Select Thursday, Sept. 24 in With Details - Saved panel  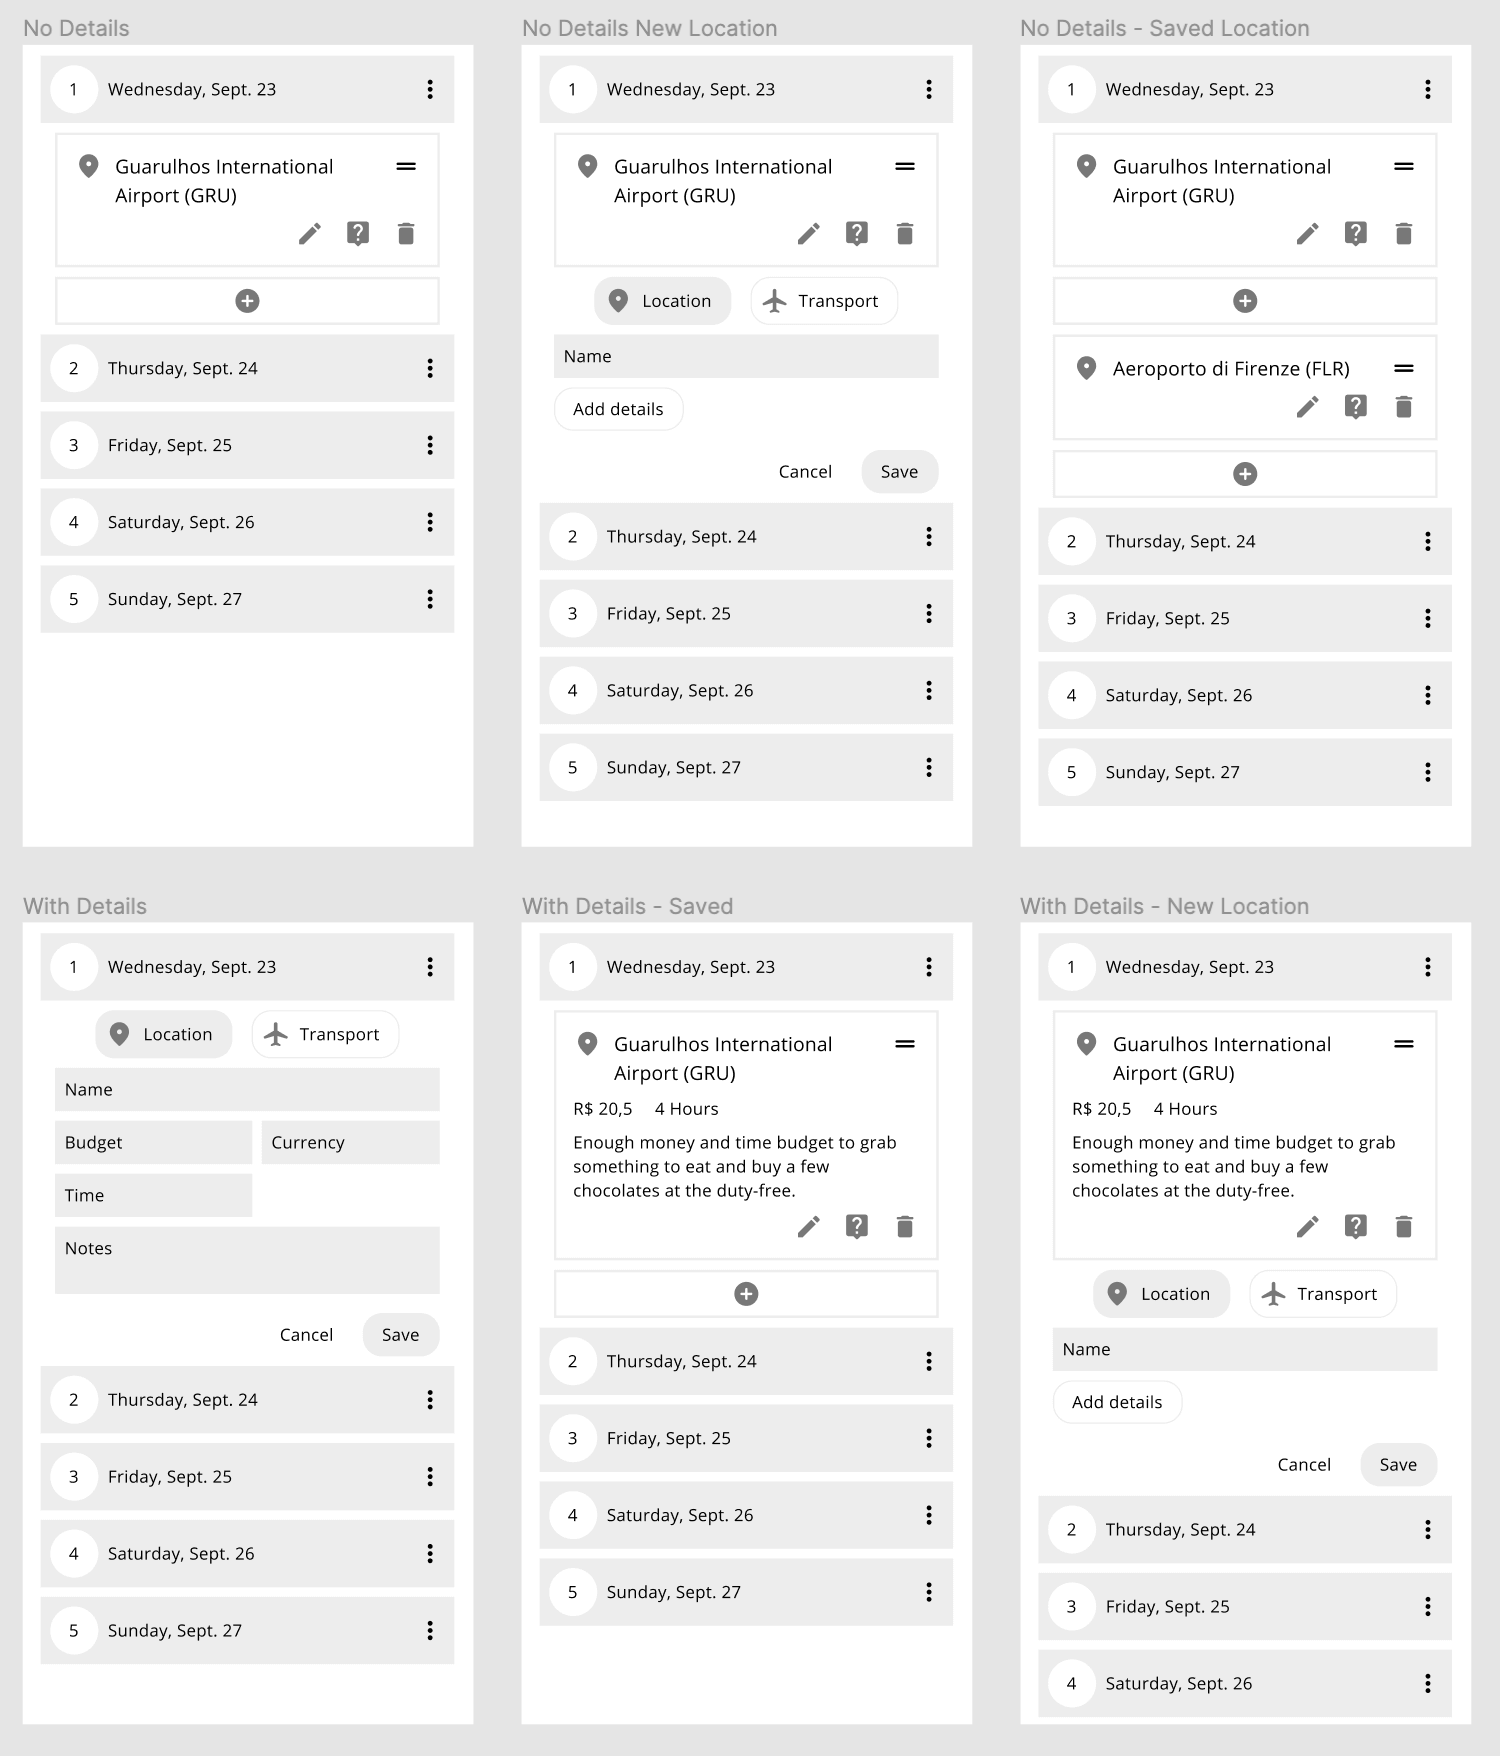point(746,1361)
